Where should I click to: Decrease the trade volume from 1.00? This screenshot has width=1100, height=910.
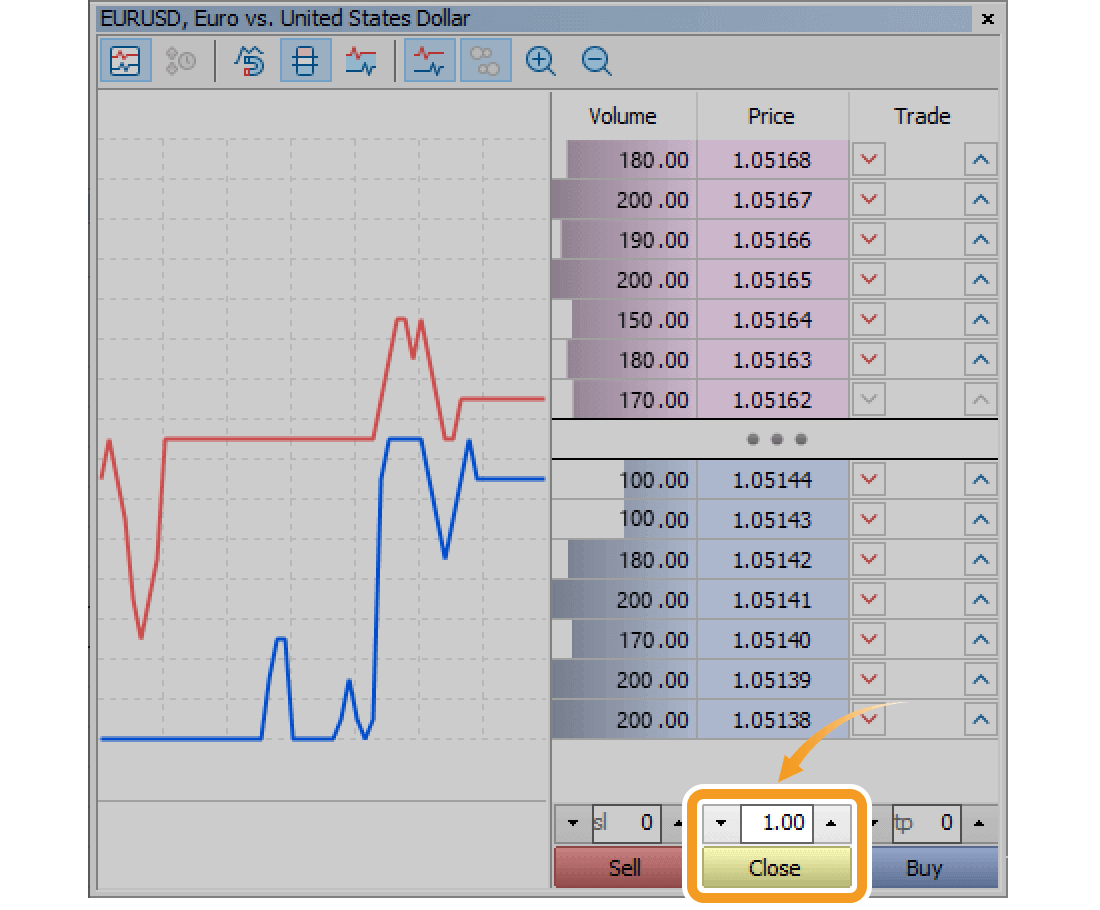pos(721,824)
